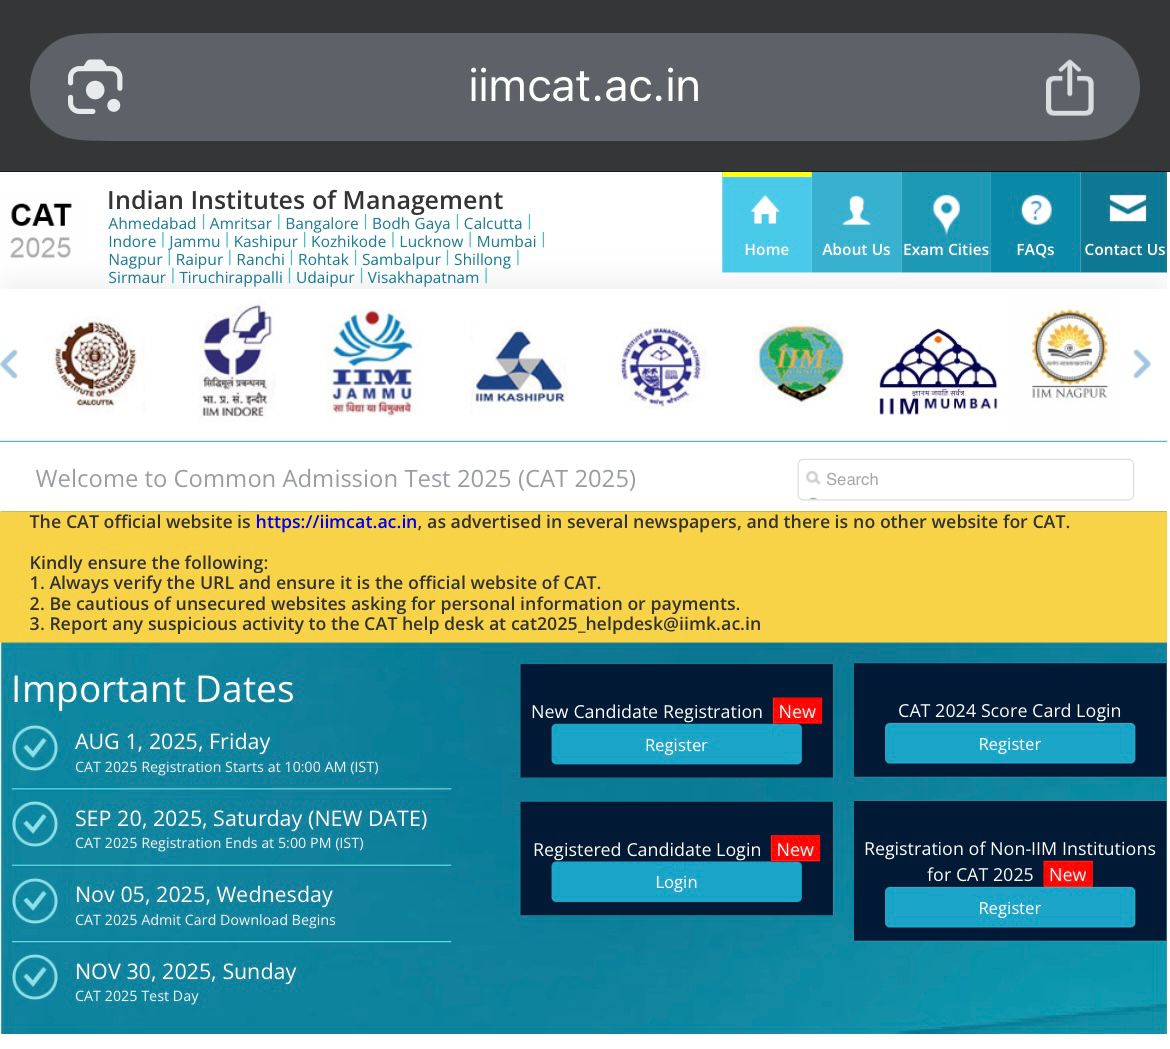Click the magnifier icon in Search box
Image resolution: width=1170 pixels, height=1049 pixels.
click(813, 478)
